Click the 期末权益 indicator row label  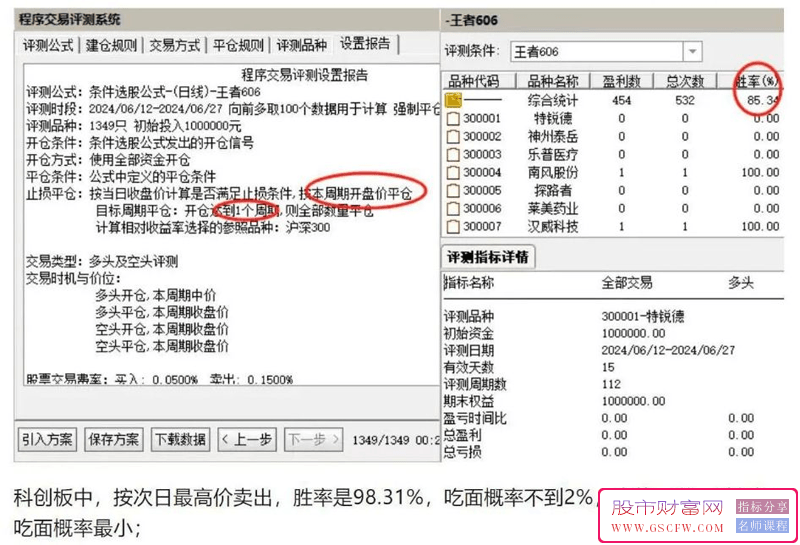pyautogui.click(x=468, y=401)
